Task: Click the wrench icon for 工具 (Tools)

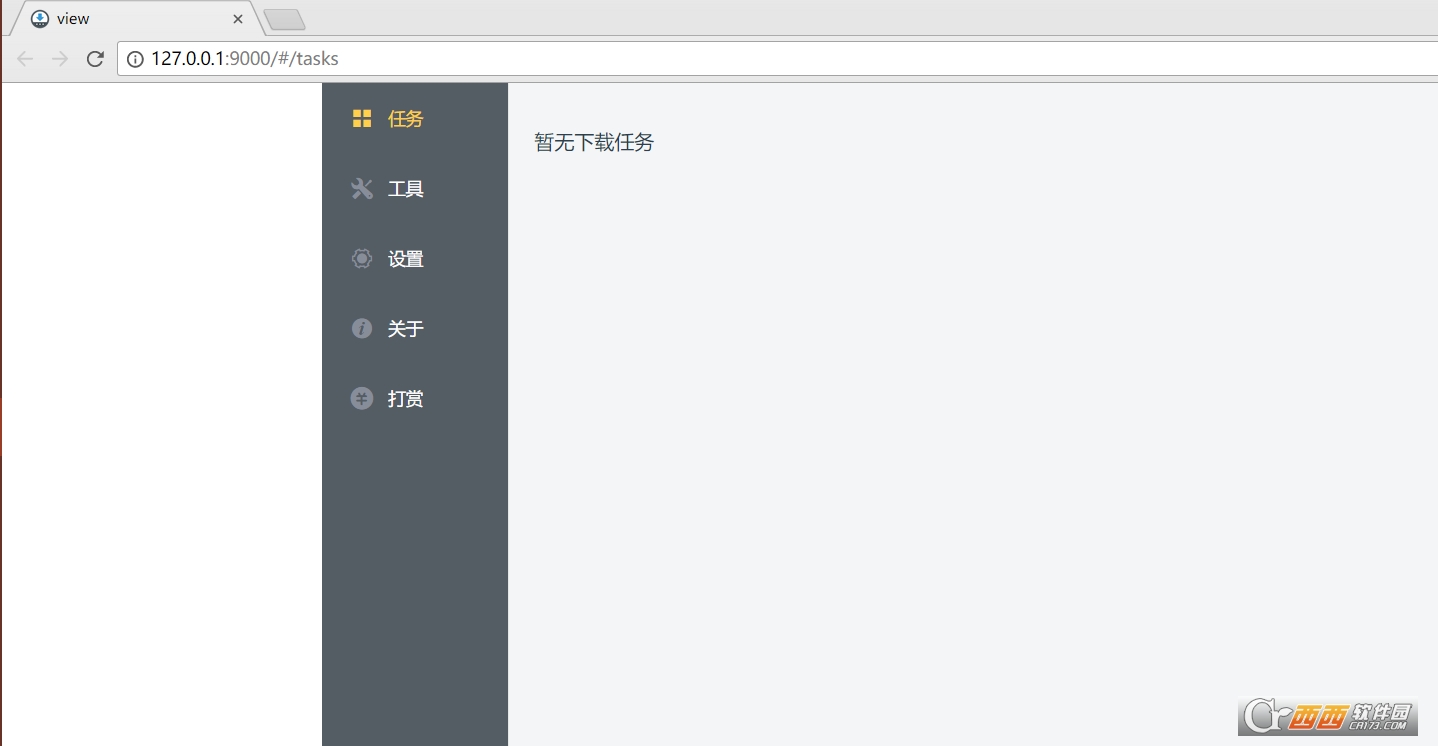Action: (362, 188)
